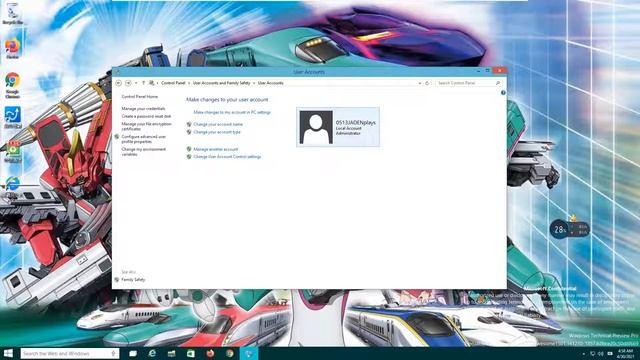Click the Family Safety link

[133, 280]
